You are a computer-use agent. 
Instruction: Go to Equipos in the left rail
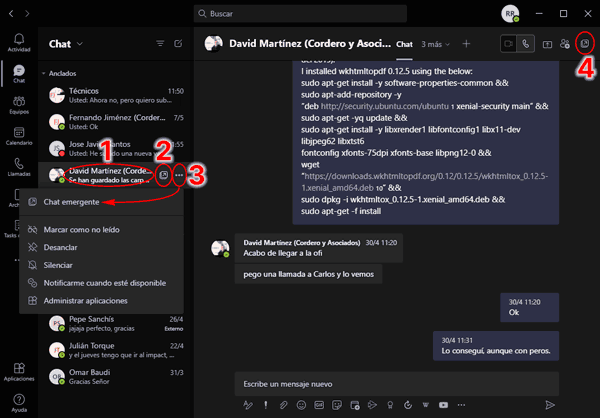tap(19, 105)
